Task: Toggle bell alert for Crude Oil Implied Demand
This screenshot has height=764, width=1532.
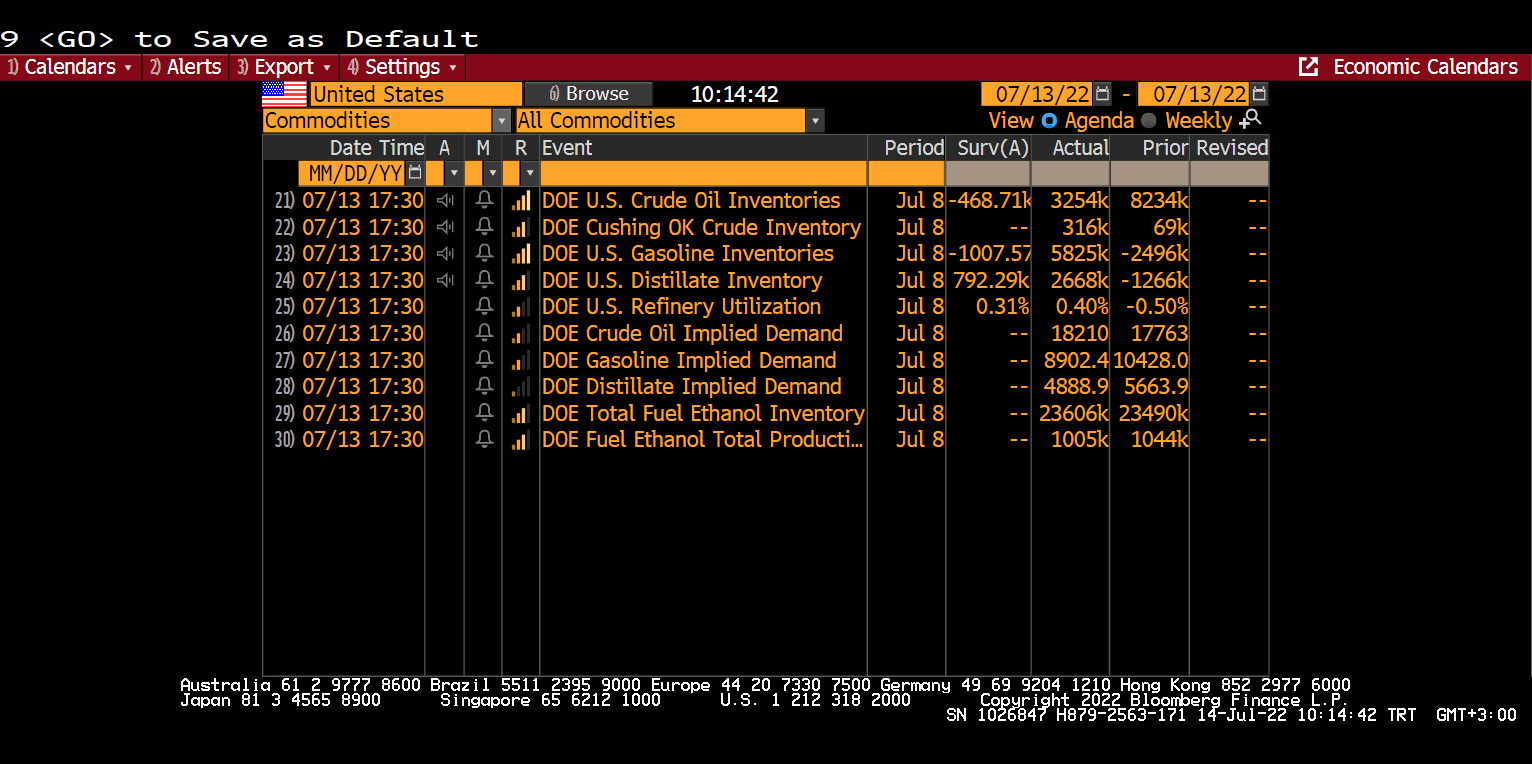Action: click(x=484, y=333)
